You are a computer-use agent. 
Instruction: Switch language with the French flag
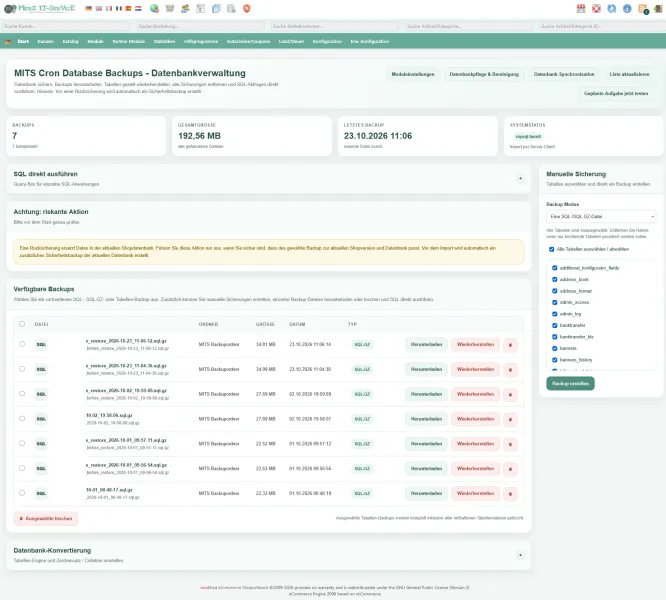tap(109, 8)
